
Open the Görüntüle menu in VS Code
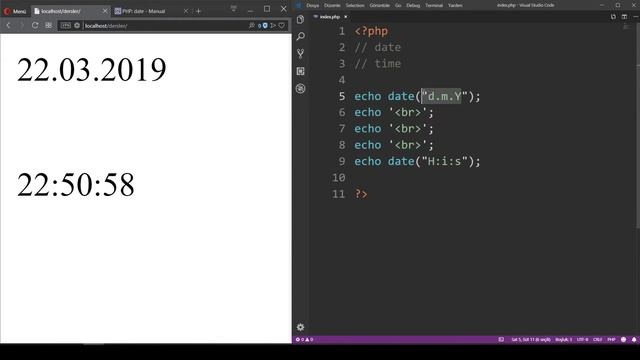click(380, 5)
